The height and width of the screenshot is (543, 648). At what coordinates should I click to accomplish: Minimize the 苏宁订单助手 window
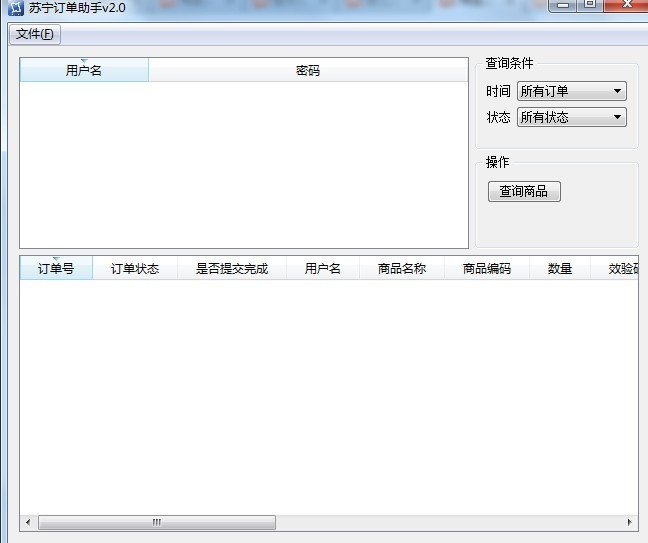coord(562,5)
